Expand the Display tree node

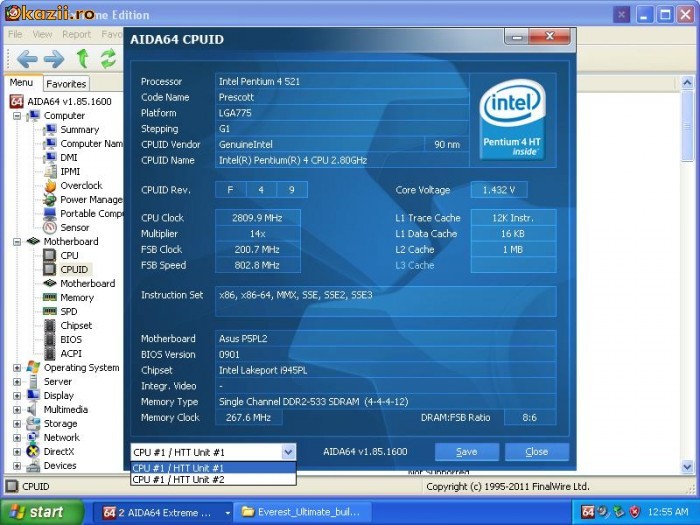[x=17, y=396]
